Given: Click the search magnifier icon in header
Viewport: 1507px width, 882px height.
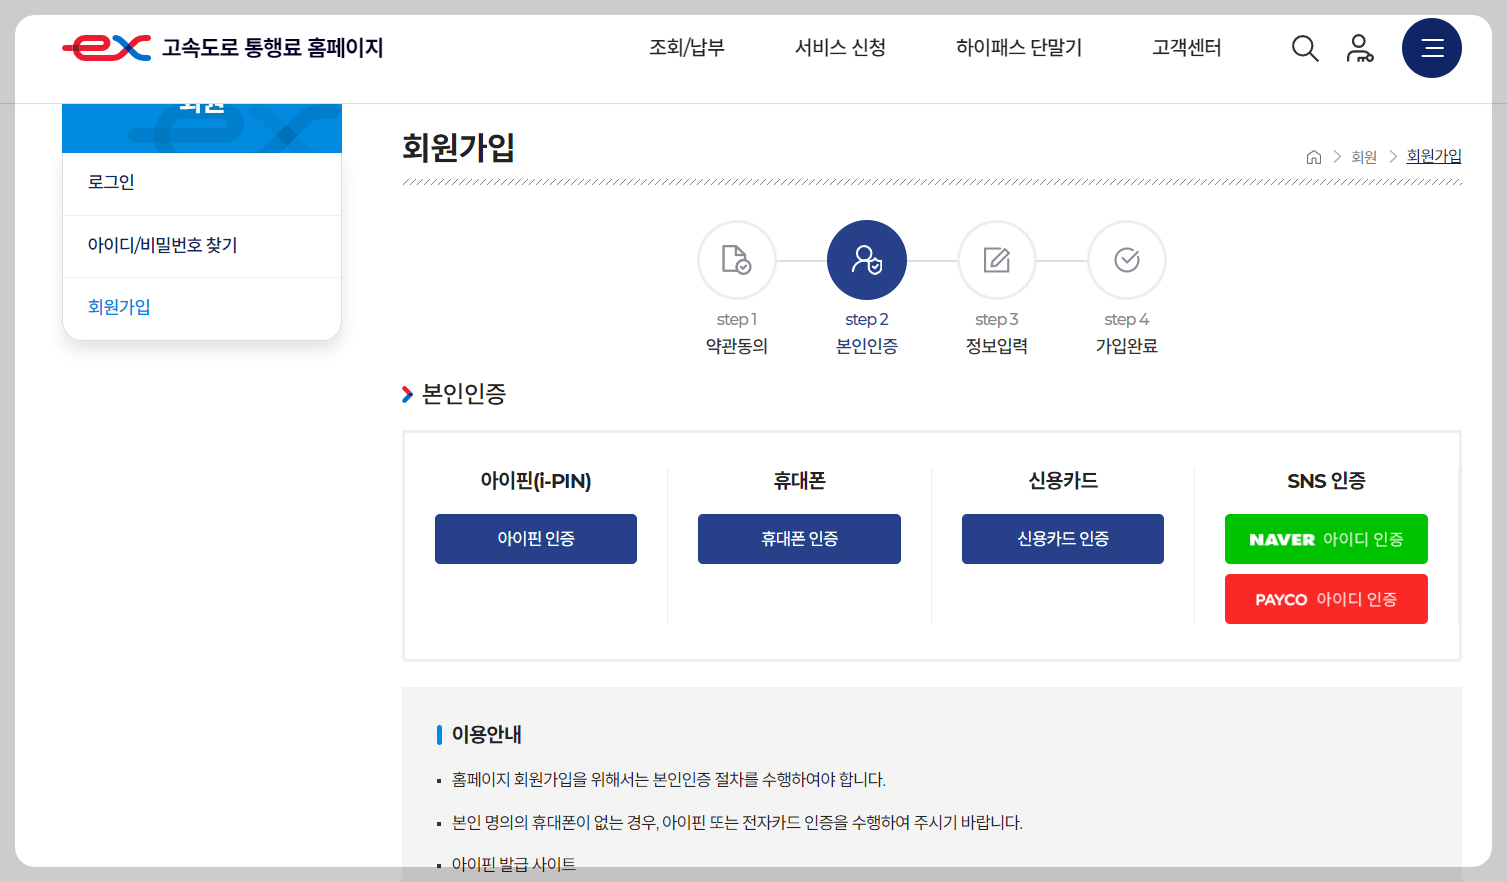Looking at the screenshot, I should coord(1305,47).
